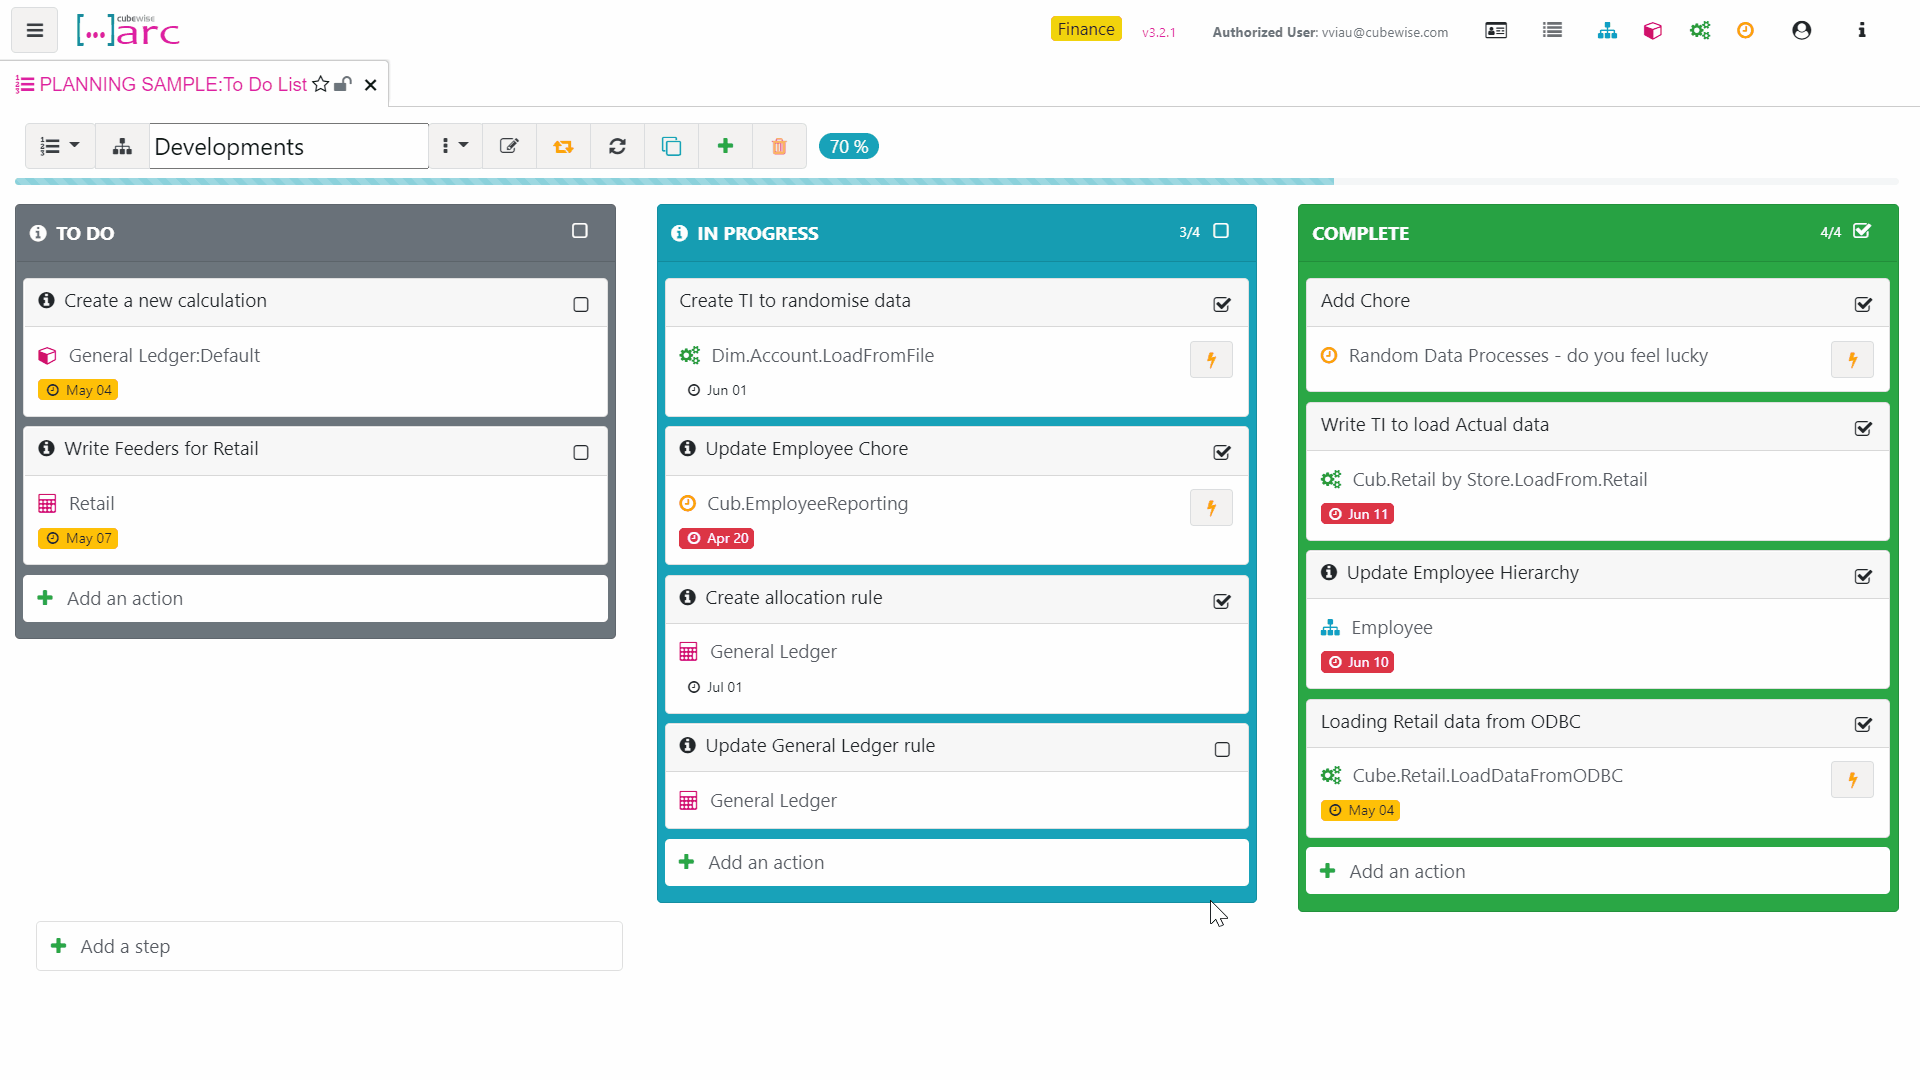
Task: Select the Dimensions hierarchy icon in the header
Action: 1607,31
